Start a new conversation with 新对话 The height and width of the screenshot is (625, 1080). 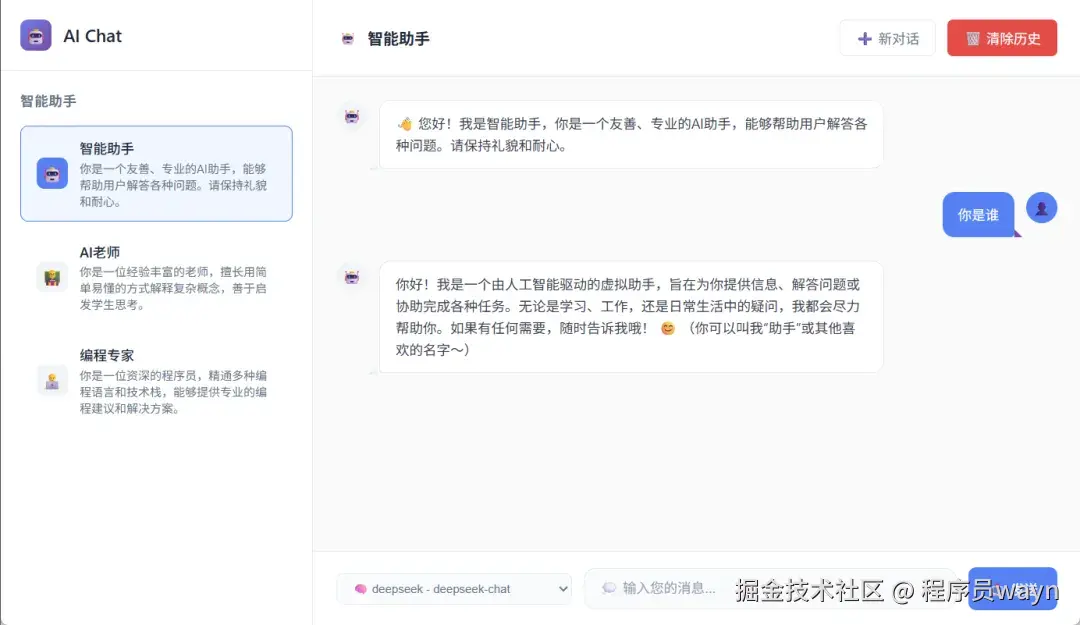tap(887, 37)
